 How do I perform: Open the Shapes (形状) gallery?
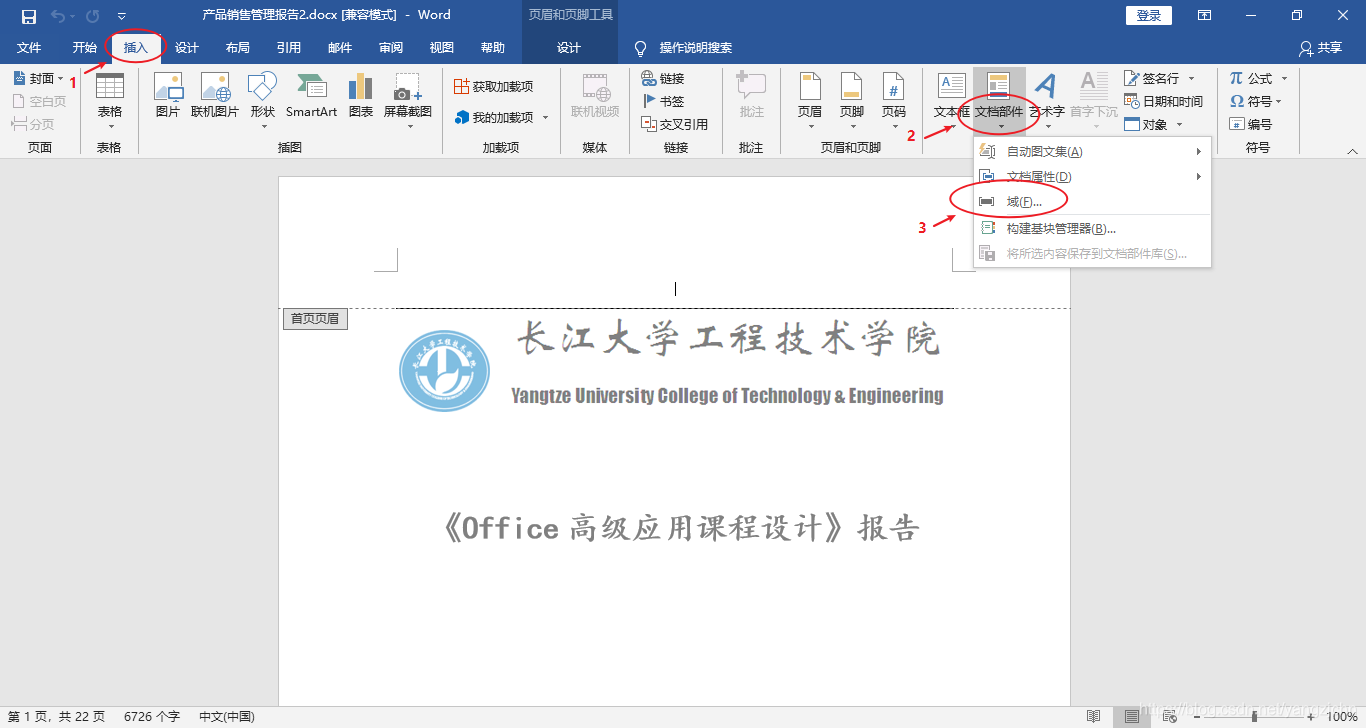click(x=263, y=101)
